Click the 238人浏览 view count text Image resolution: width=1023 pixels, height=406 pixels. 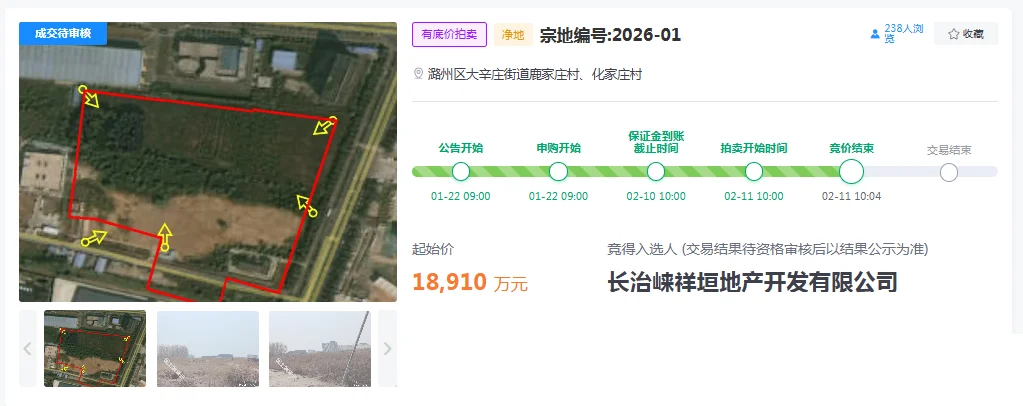point(904,34)
